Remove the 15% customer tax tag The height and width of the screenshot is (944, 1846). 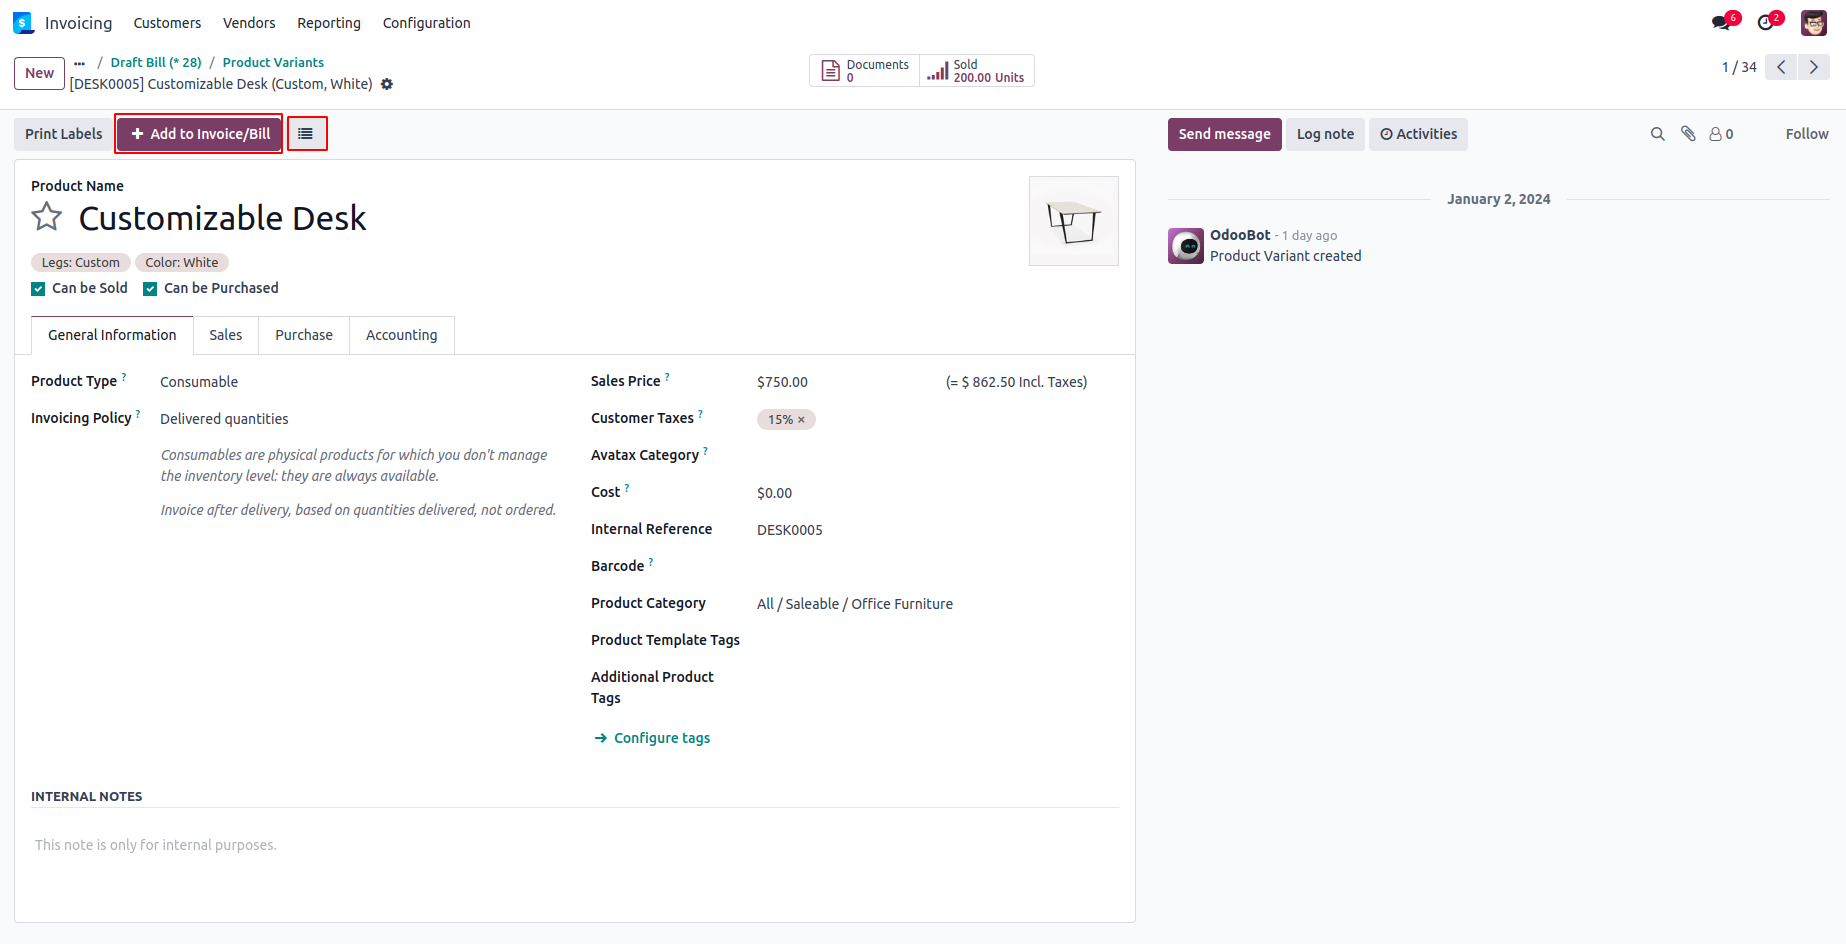(x=801, y=420)
